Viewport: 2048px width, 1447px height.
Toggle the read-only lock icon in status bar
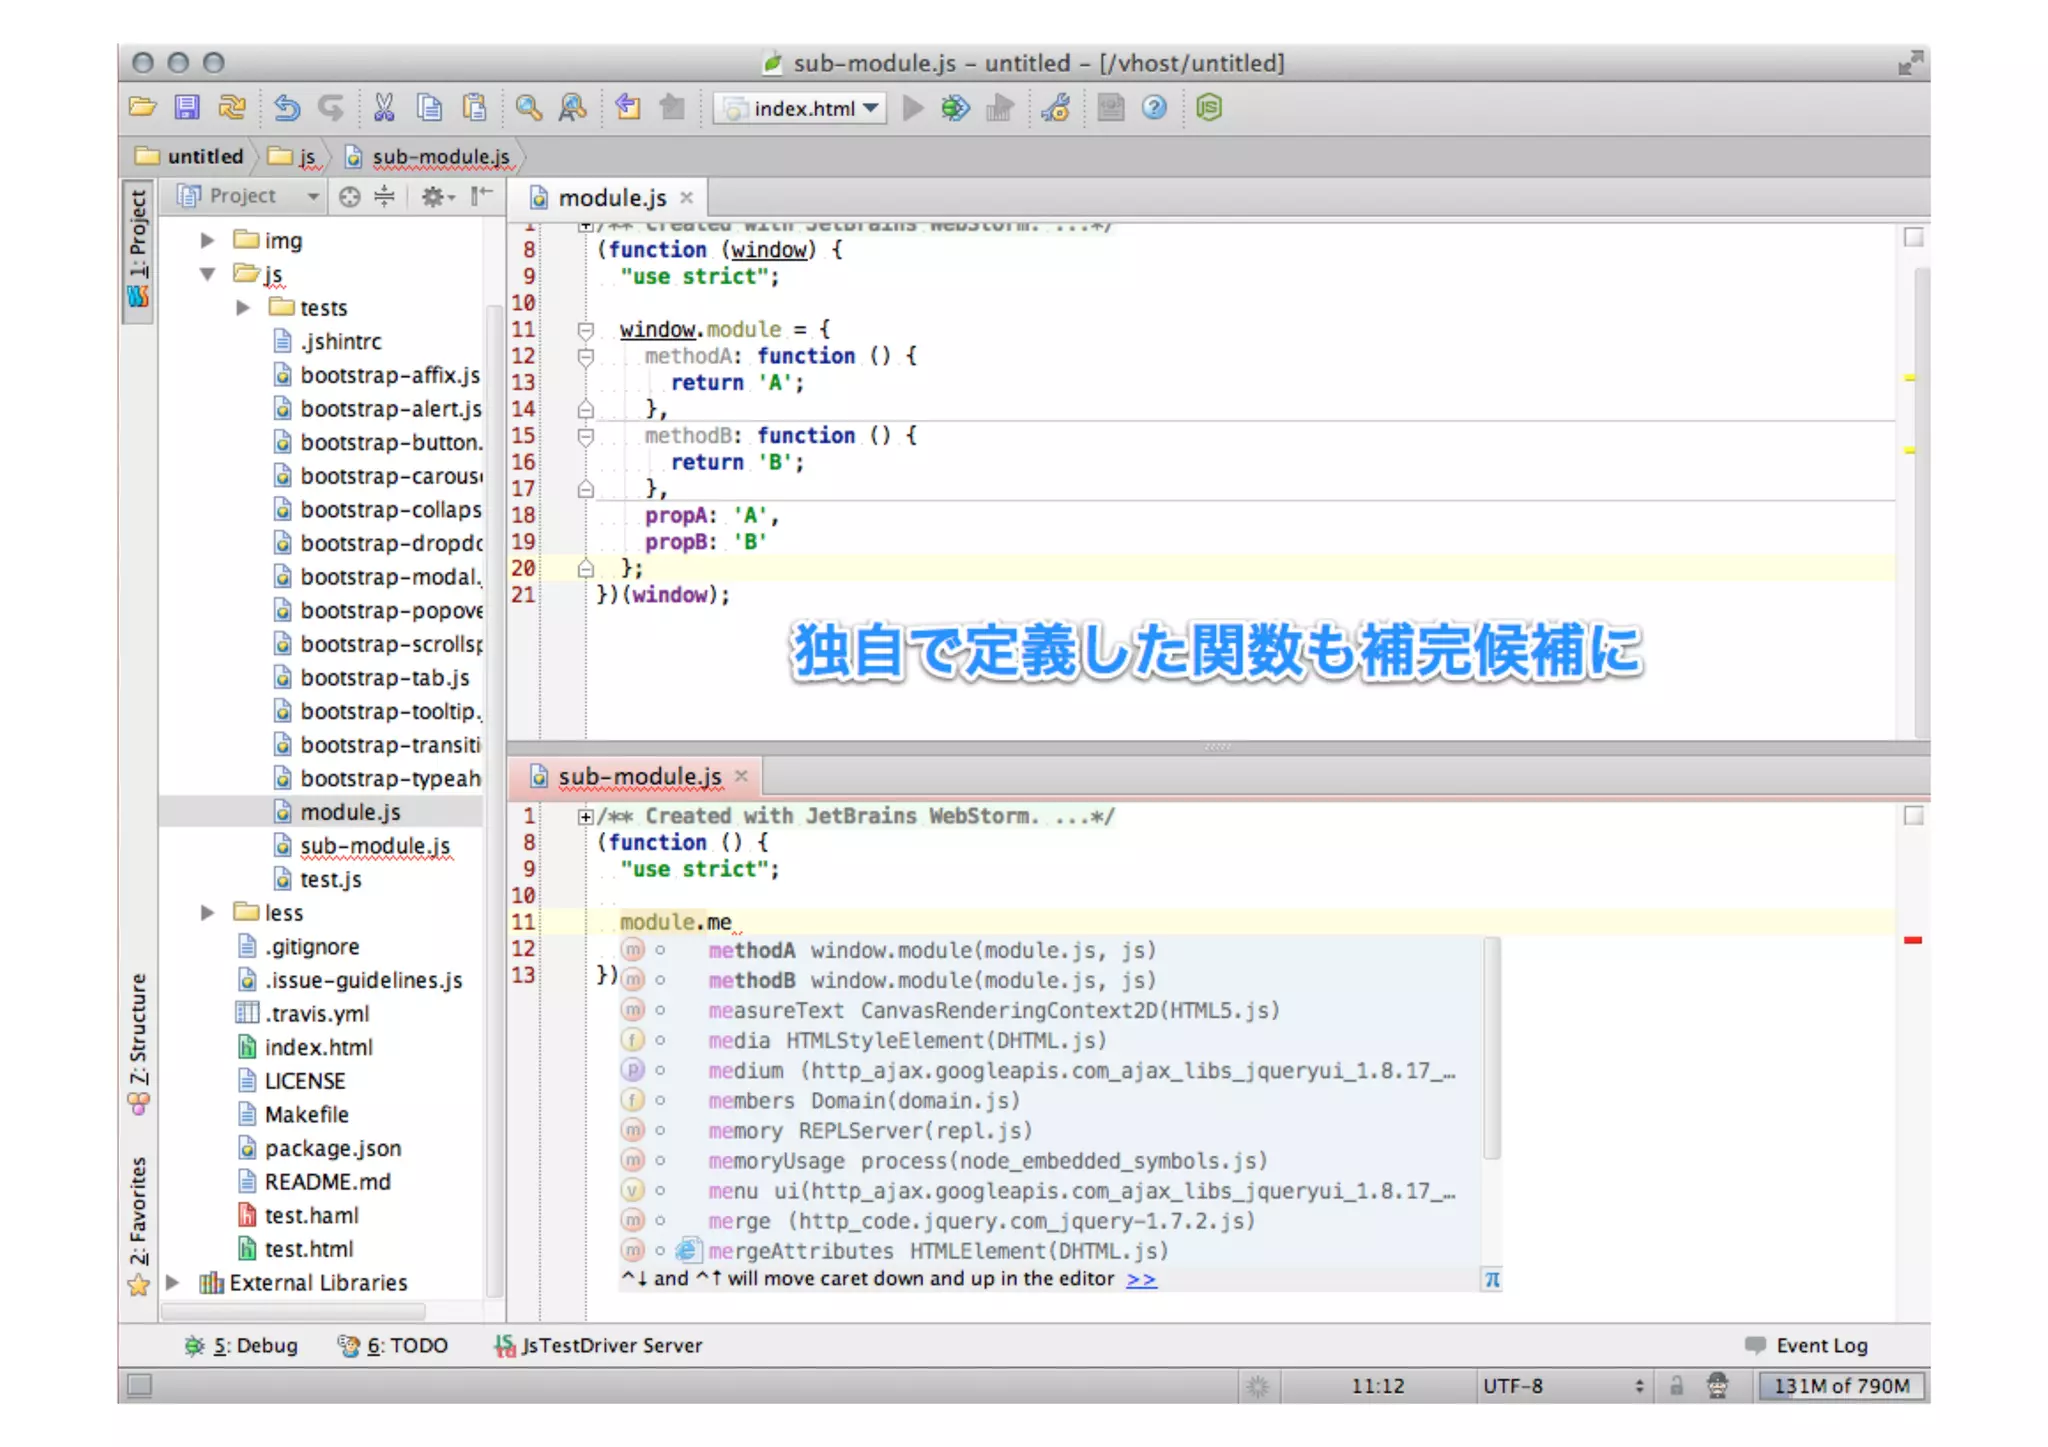pos(1676,1386)
